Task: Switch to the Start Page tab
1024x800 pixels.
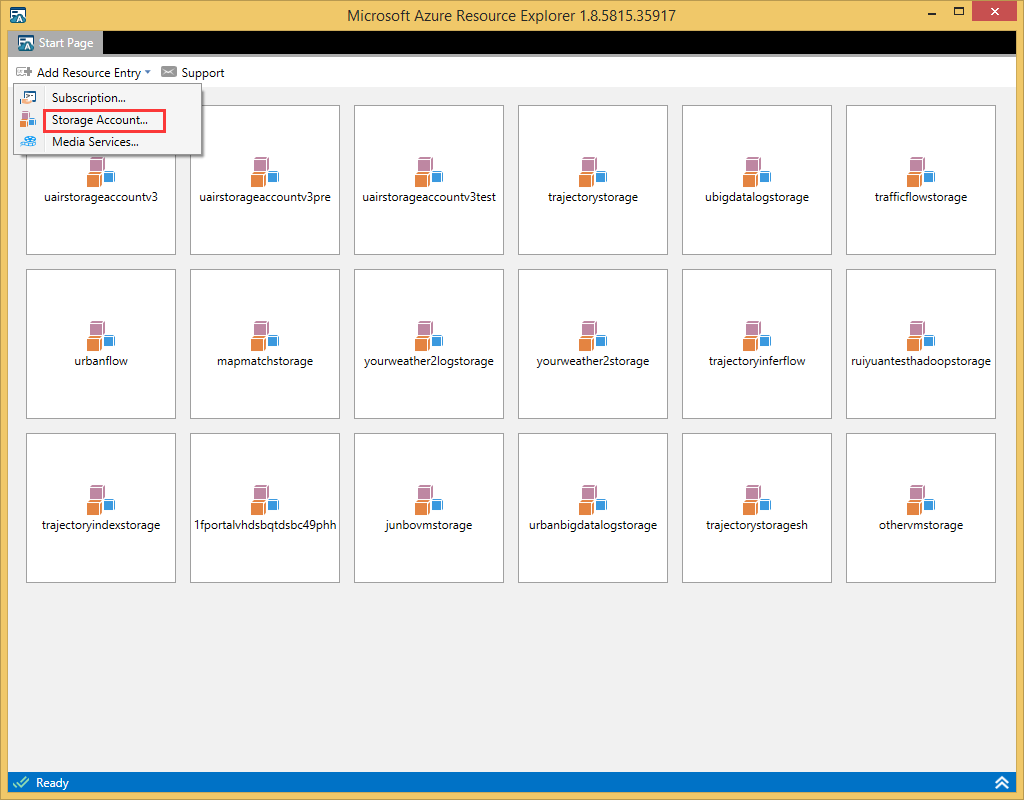Action: point(56,43)
